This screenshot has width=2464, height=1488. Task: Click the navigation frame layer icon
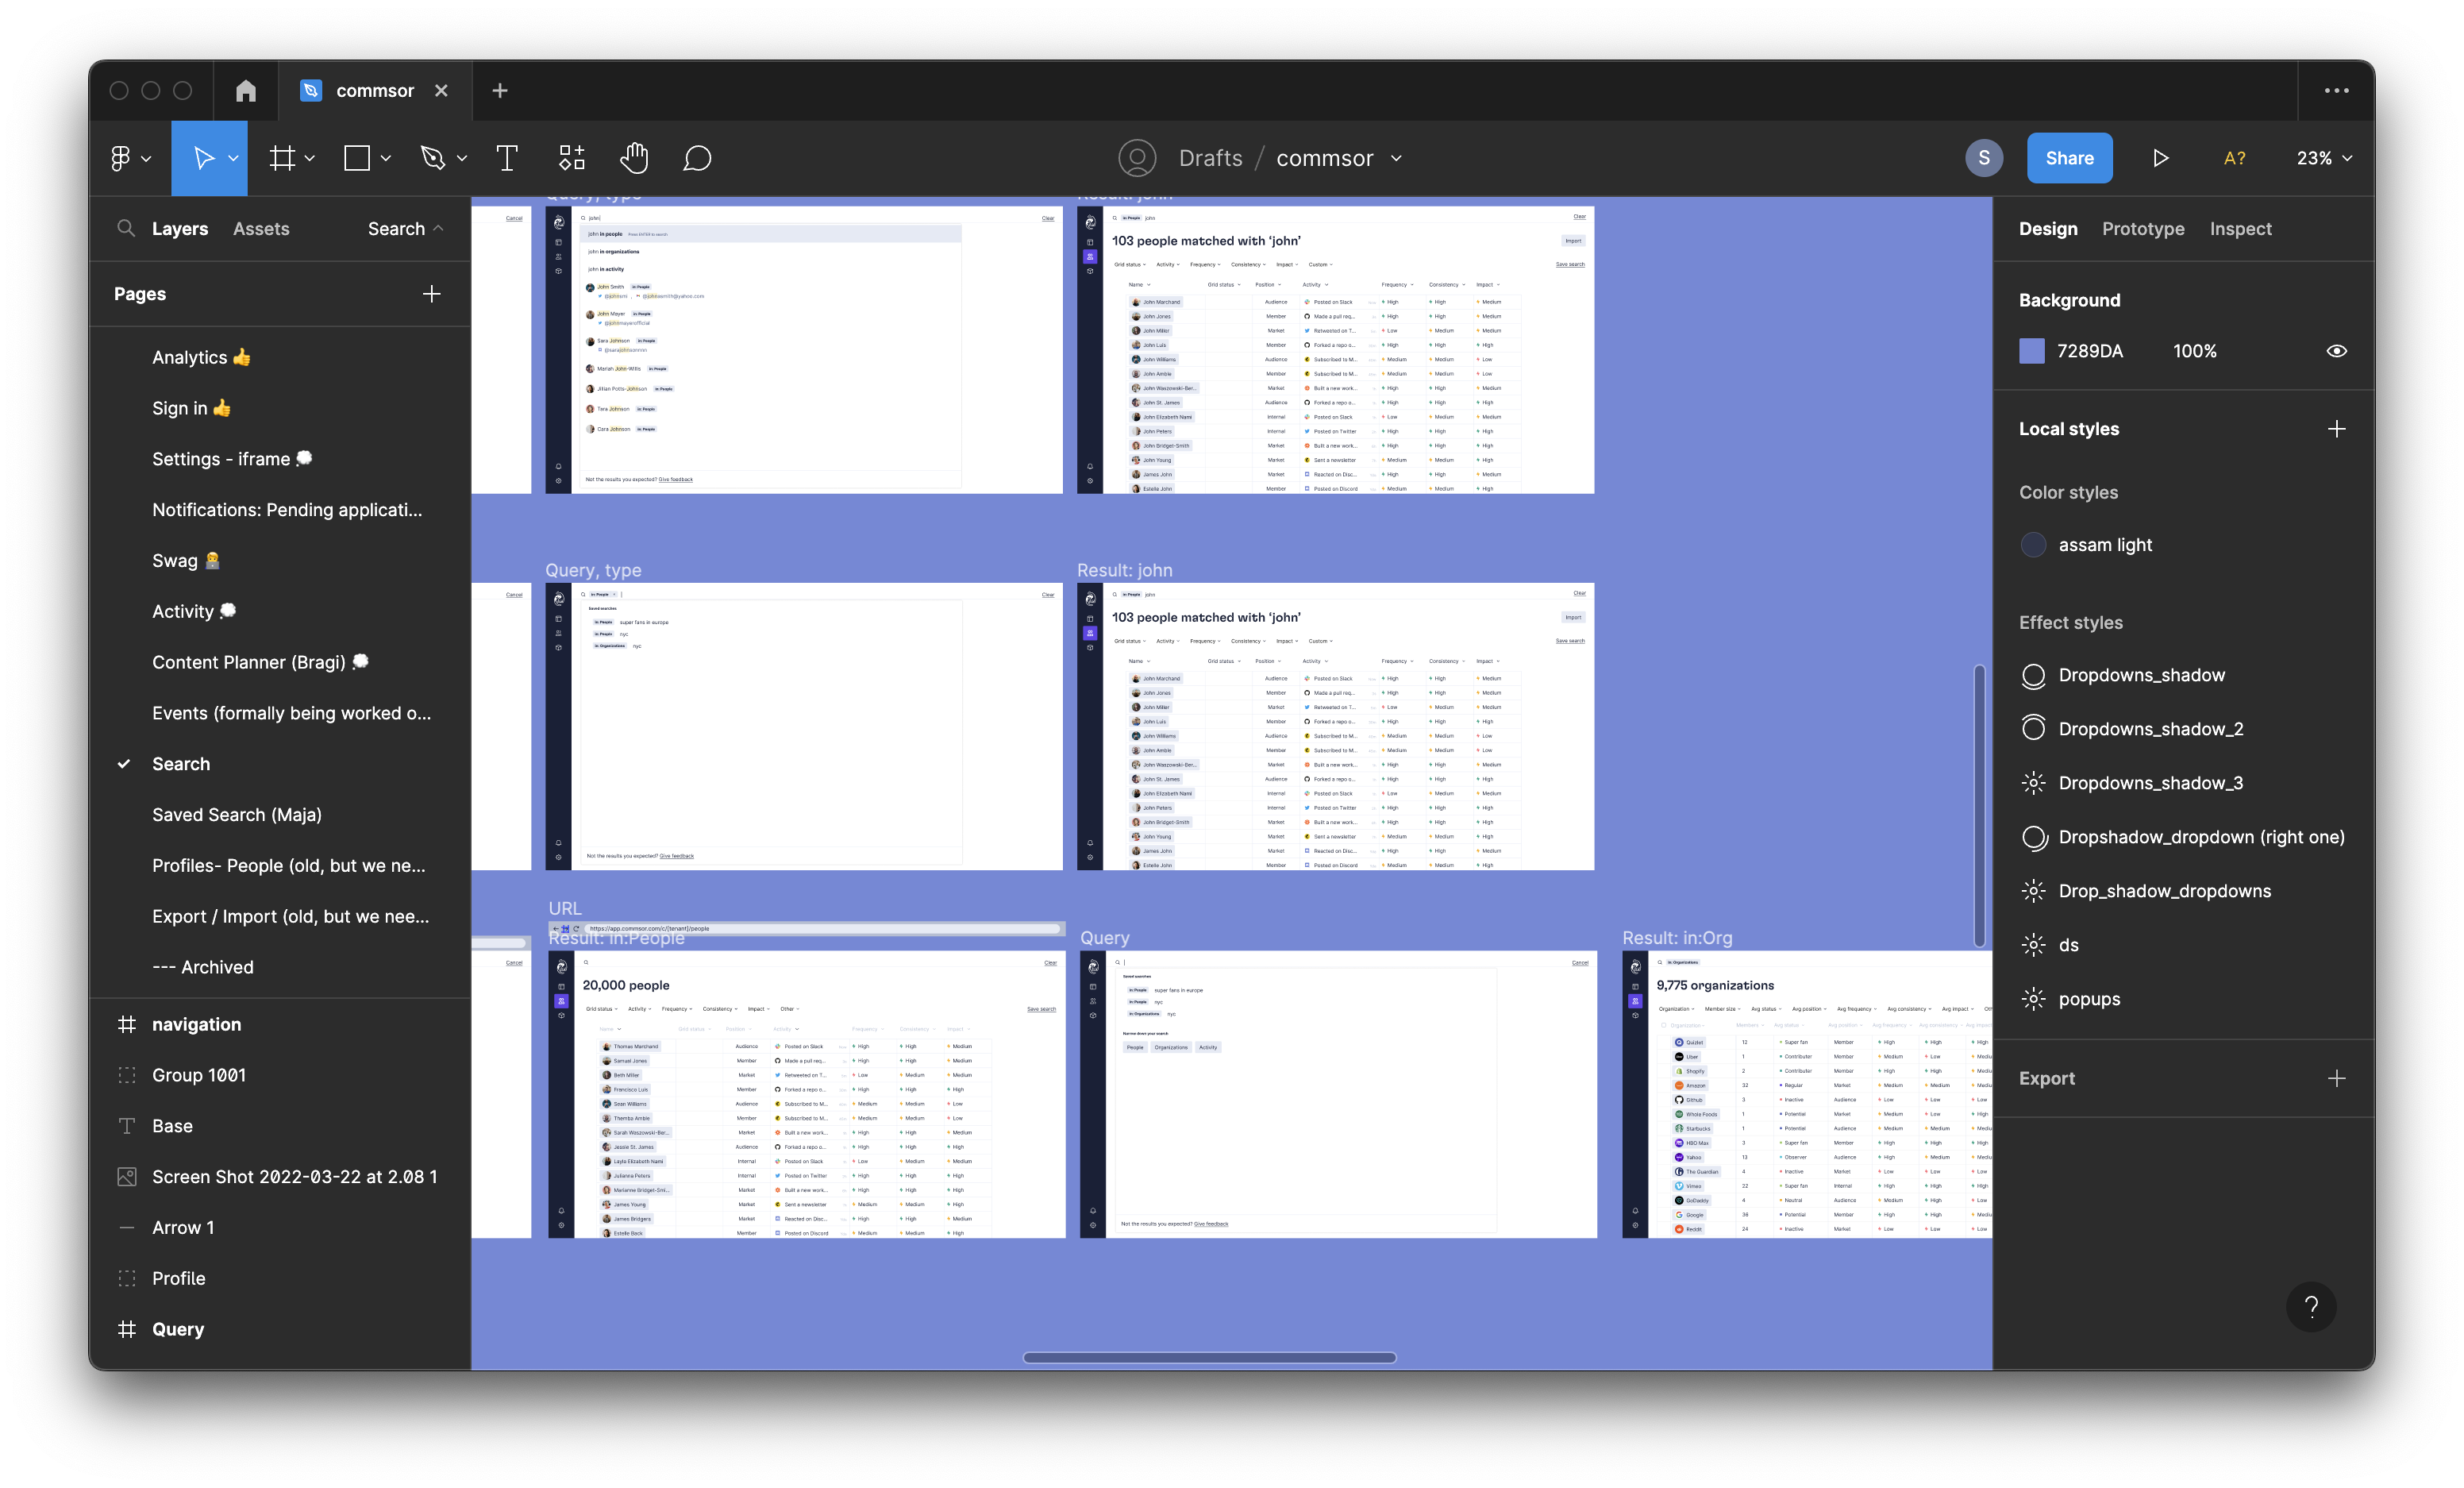pos(127,1024)
